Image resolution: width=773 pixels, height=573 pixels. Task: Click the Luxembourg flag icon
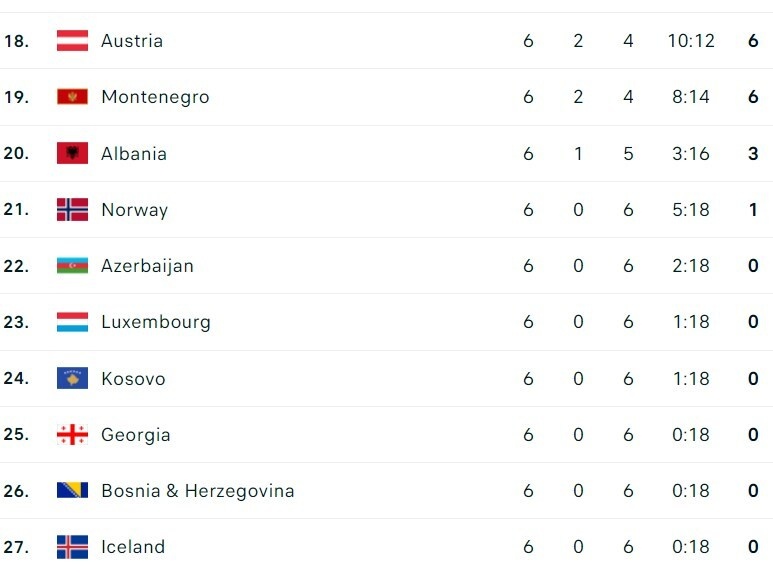[72, 322]
